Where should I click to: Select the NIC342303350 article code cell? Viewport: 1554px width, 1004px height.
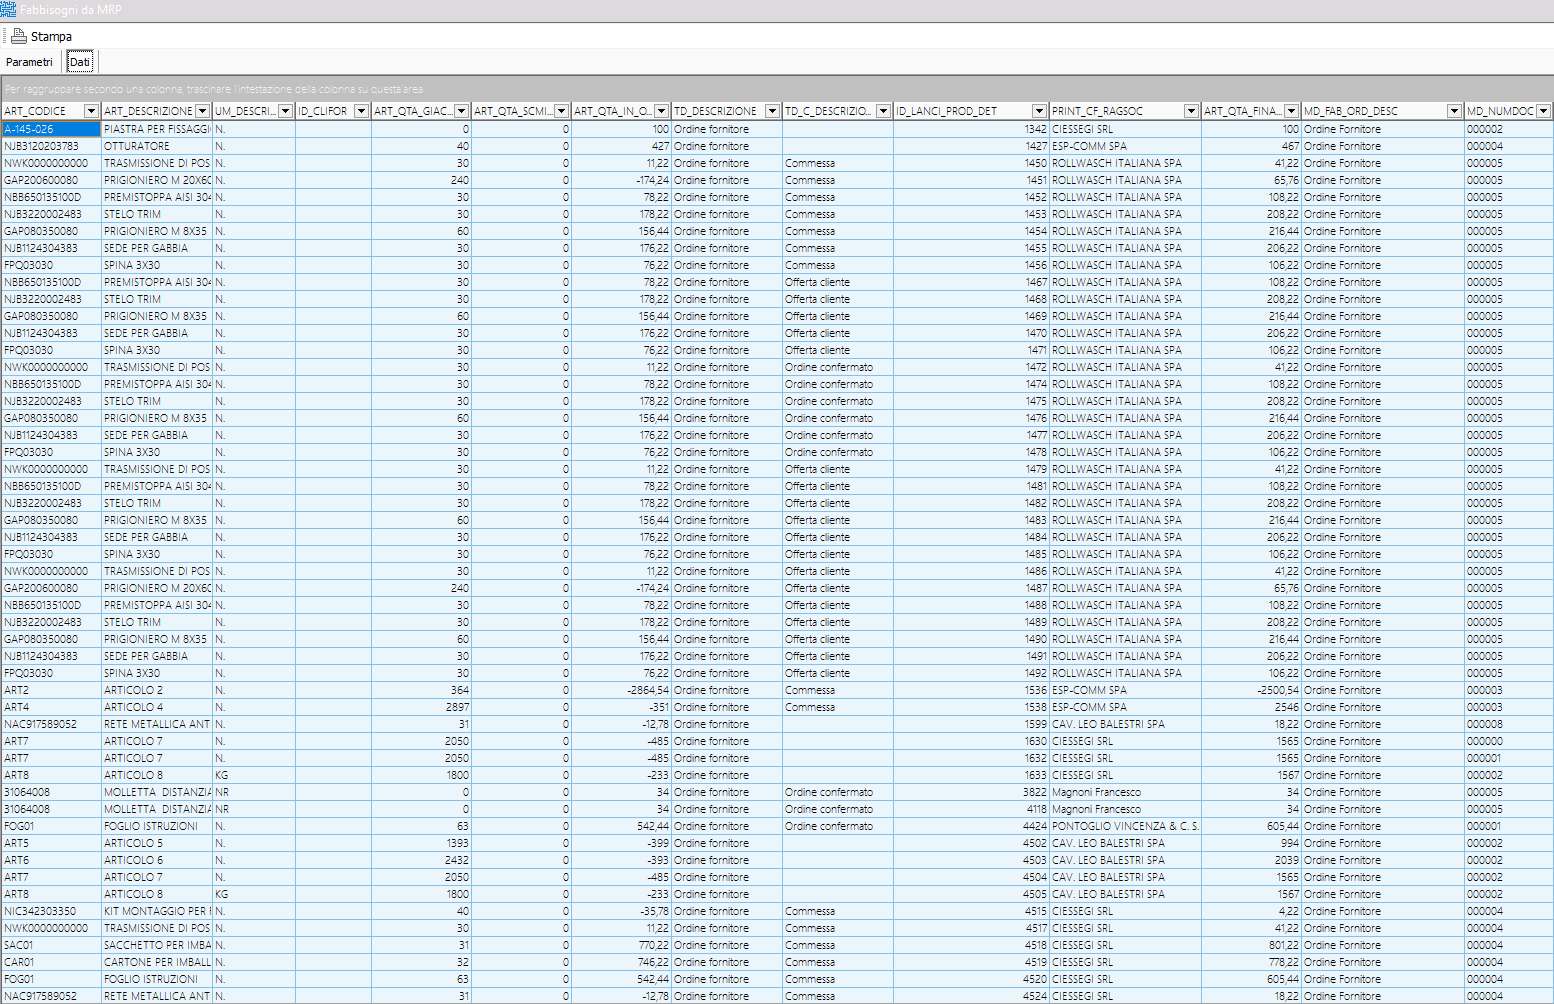[51, 911]
